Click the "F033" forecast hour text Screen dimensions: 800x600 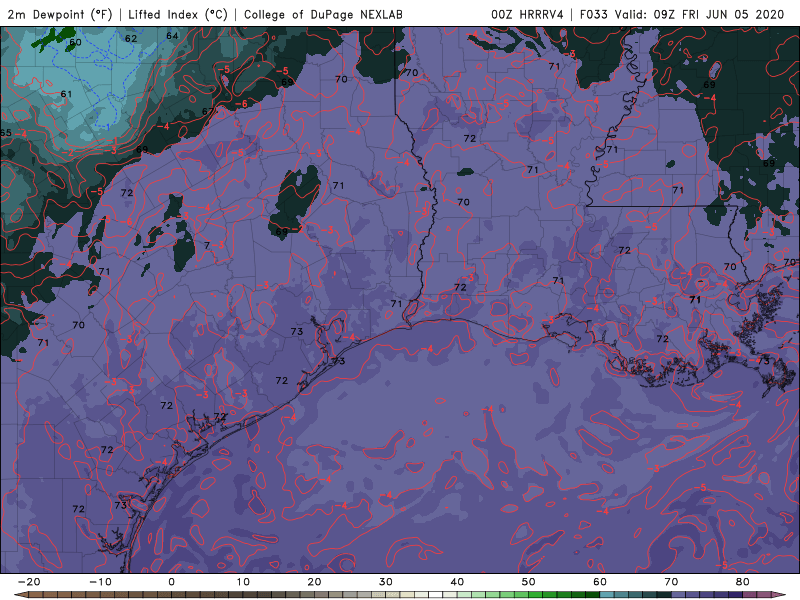coord(594,15)
